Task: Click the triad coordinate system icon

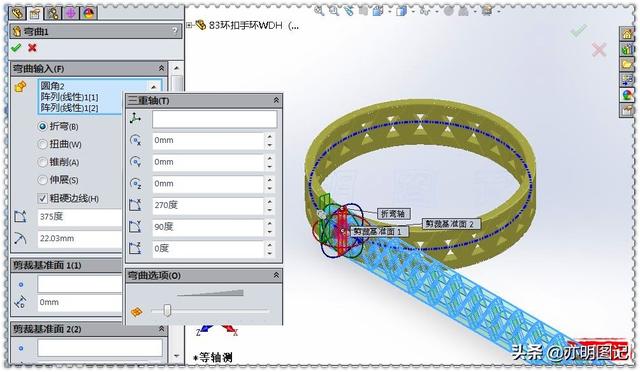Action: (x=135, y=119)
